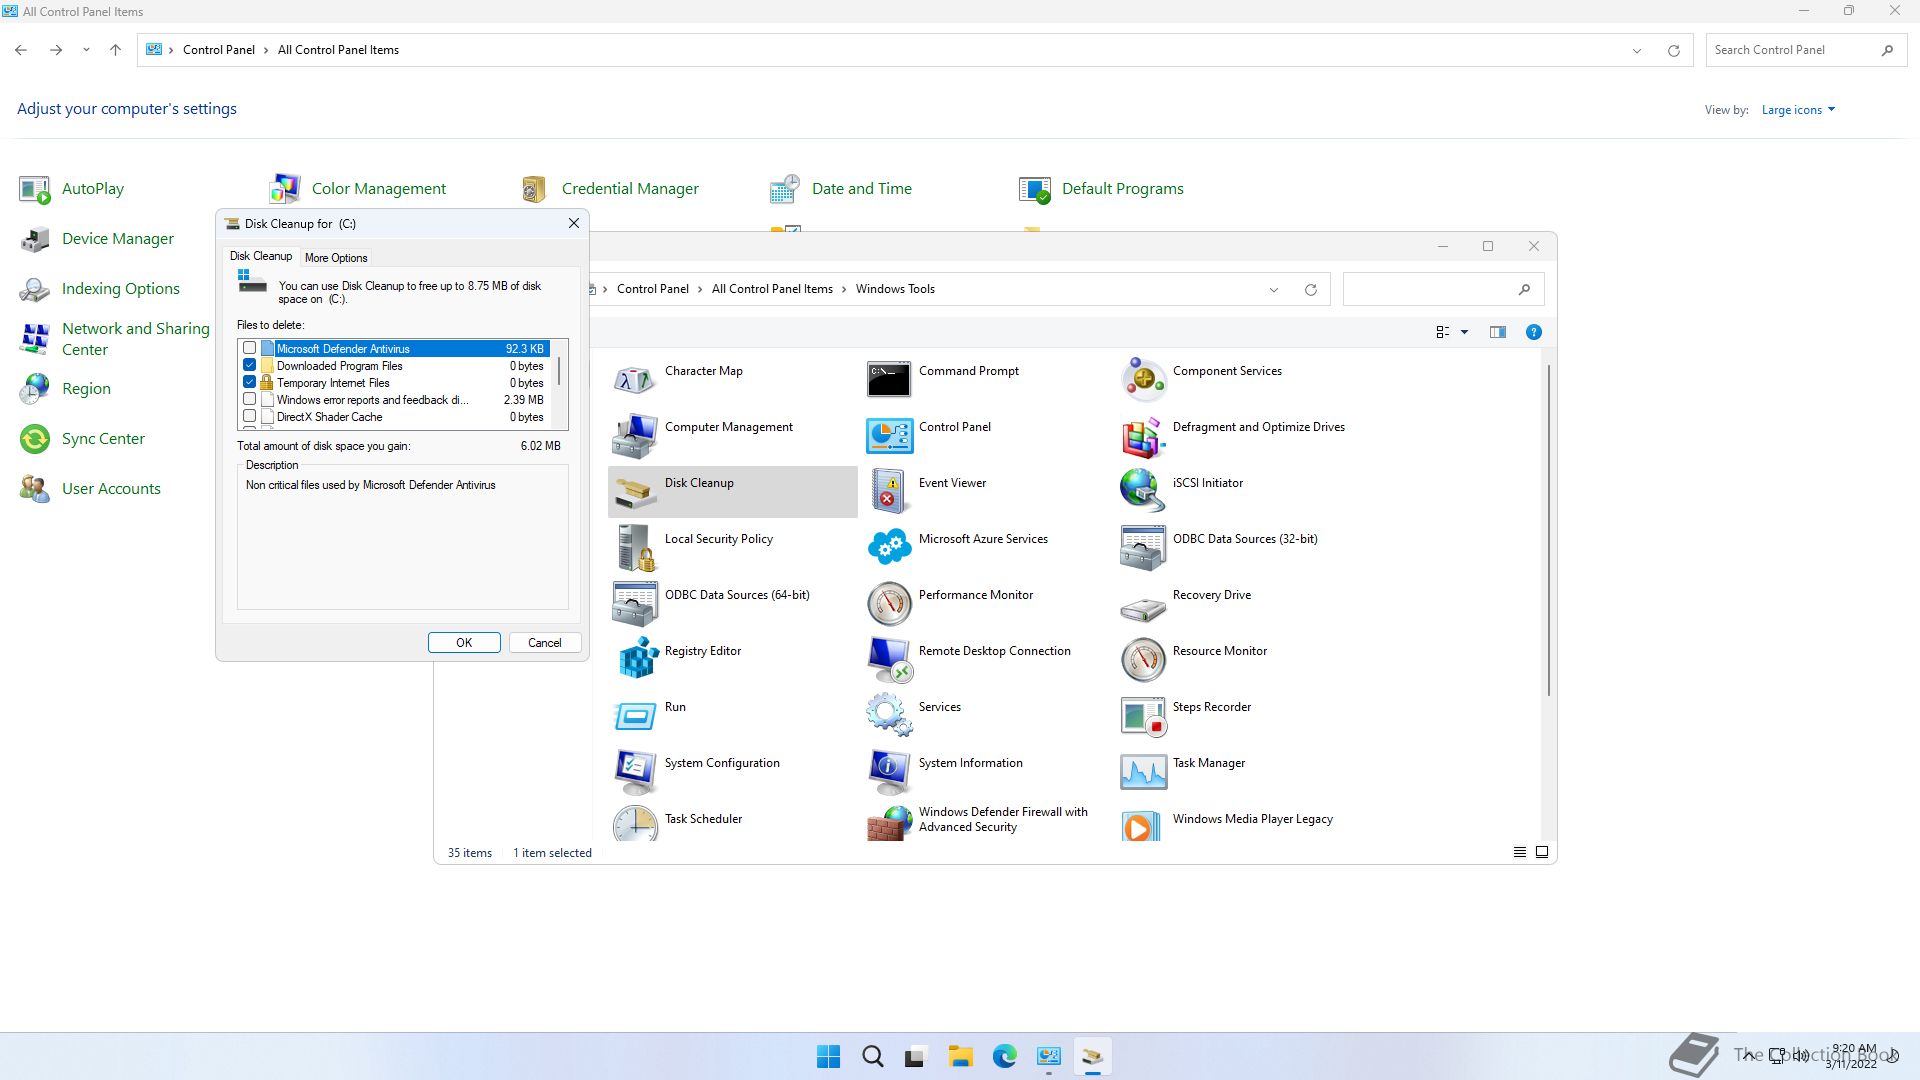This screenshot has width=1920, height=1080.
Task: Check the DirectX Shader Cache checkbox
Action: pos(250,417)
